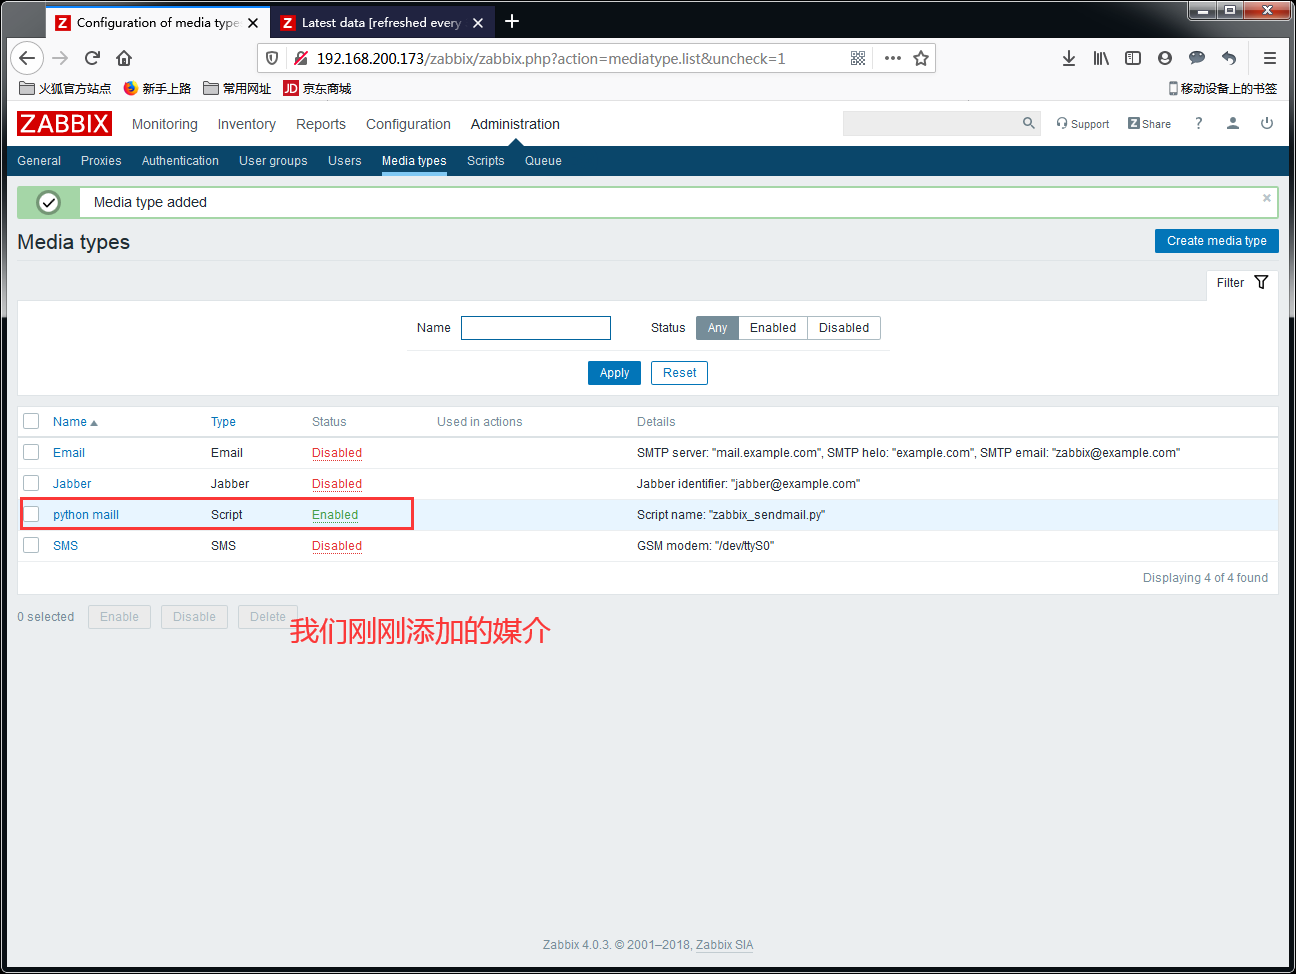Click the browser back arrow button

(x=27, y=58)
